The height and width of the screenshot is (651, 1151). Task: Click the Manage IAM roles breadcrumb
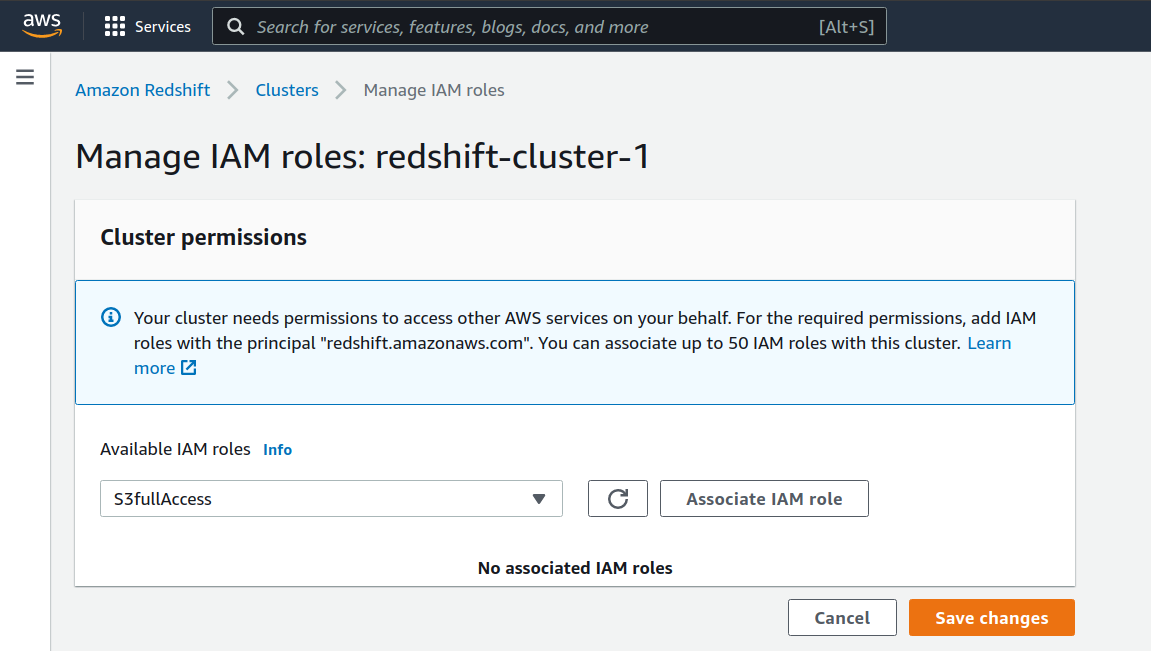434,90
